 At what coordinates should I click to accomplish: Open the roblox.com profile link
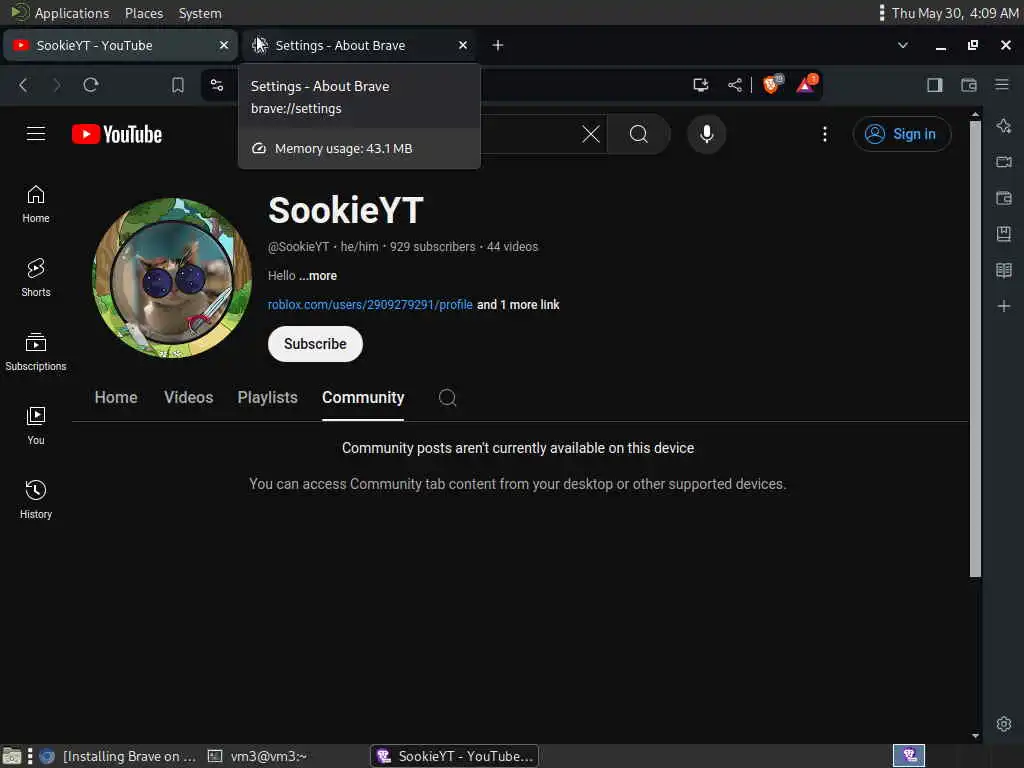(x=370, y=304)
